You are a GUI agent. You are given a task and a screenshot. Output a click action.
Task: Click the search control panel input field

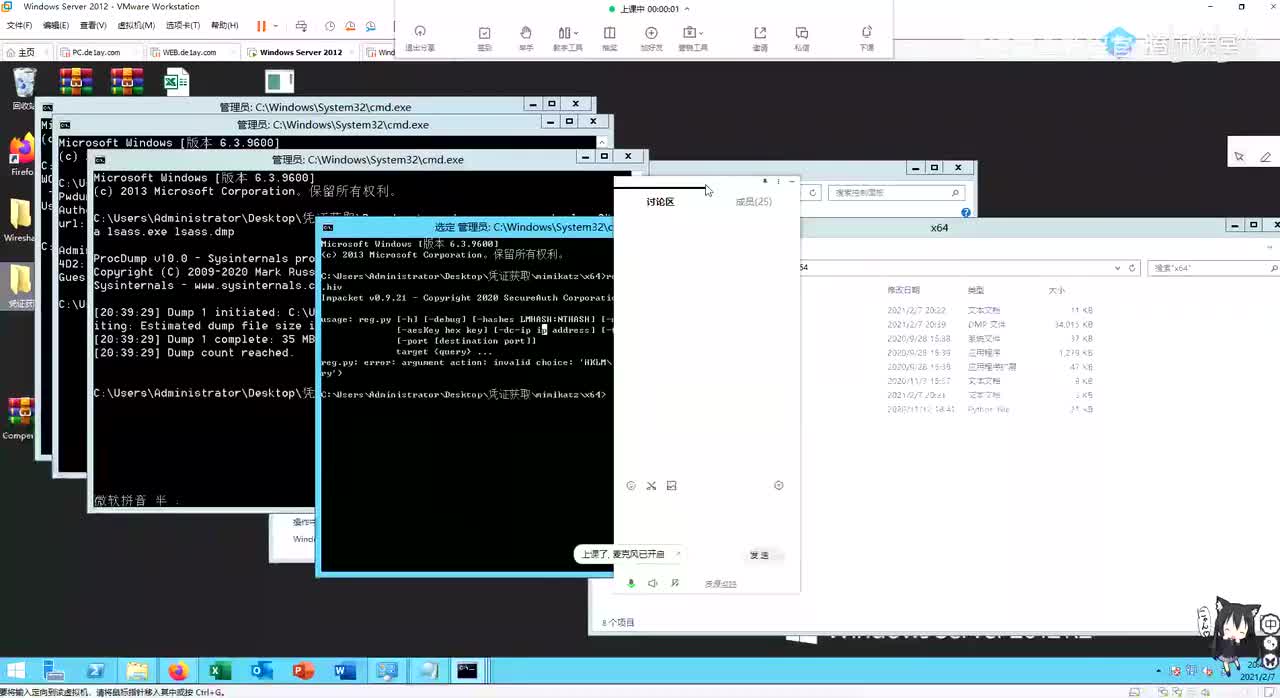pyautogui.click(x=898, y=193)
